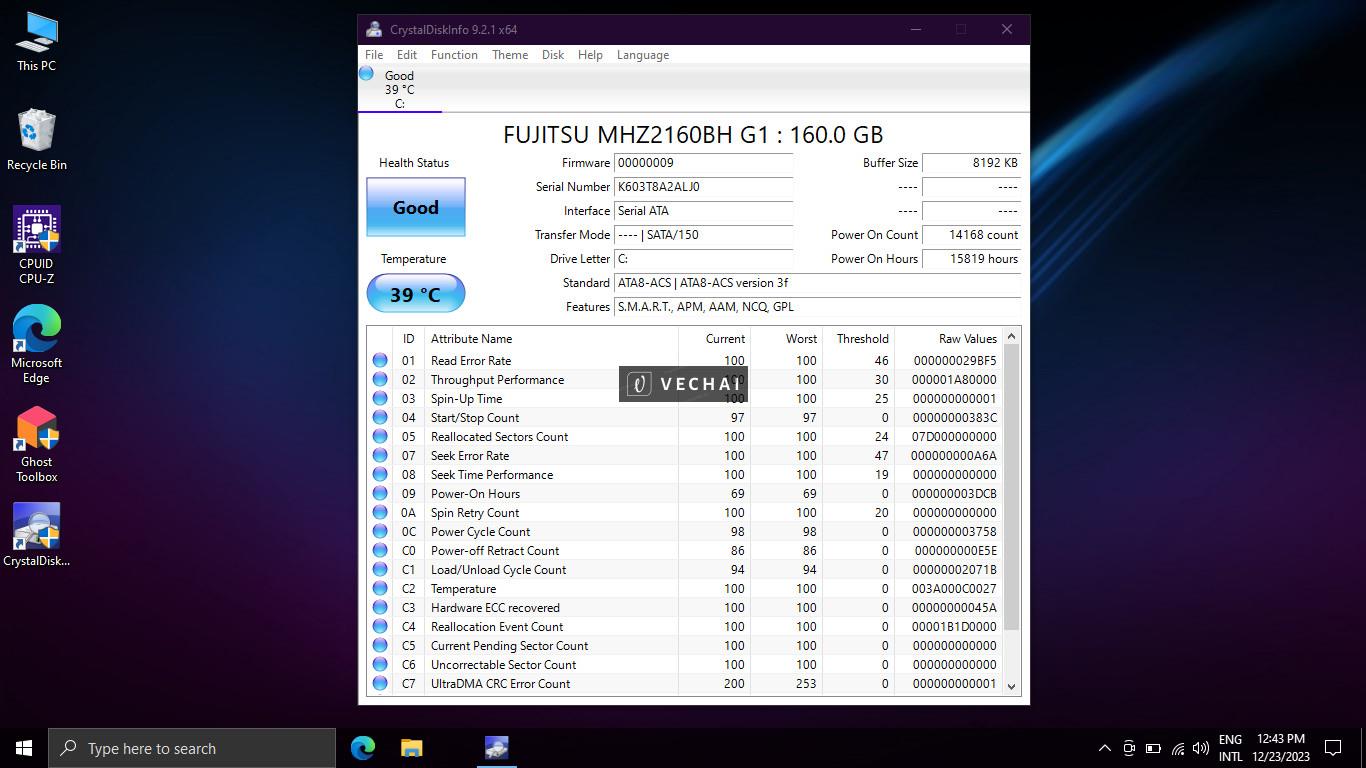Image resolution: width=1366 pixels, height=768 pixels.
Task: Sort by the Attribute Name column header
Action: point(551,339)
